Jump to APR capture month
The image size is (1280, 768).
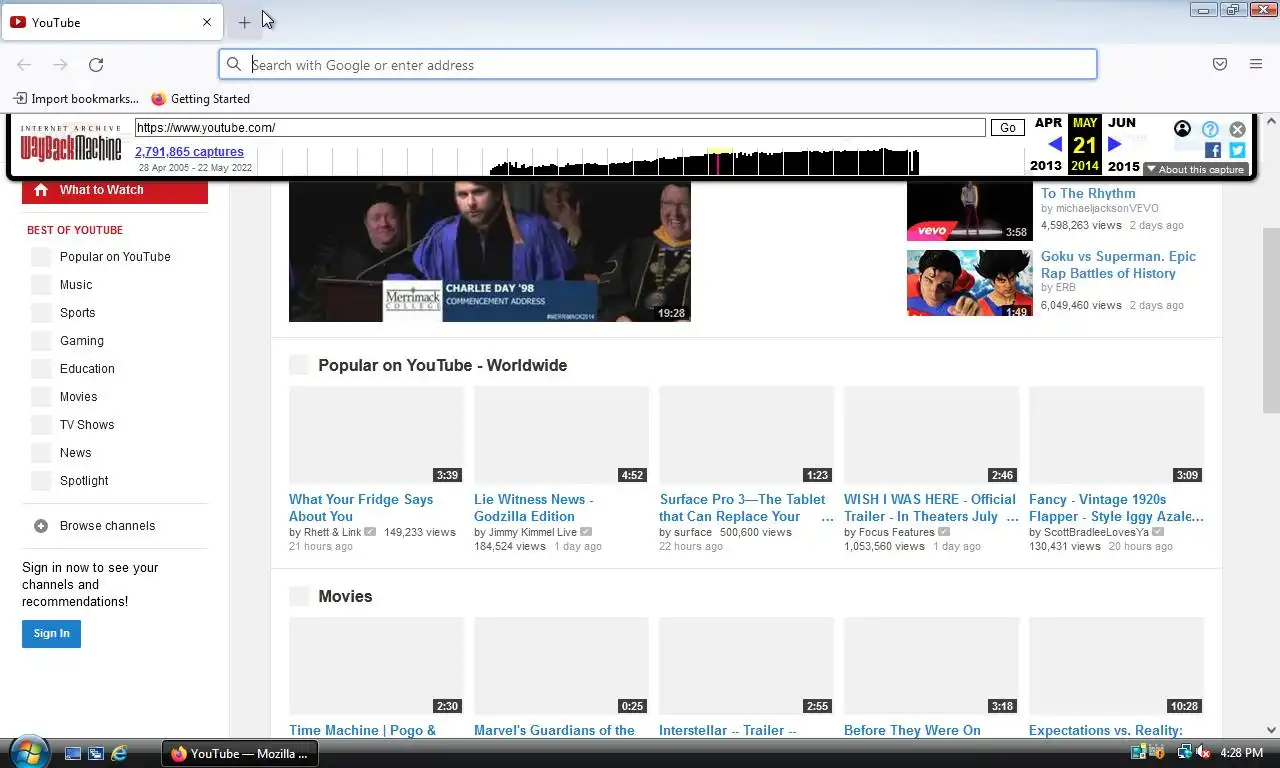(1048, 122)
